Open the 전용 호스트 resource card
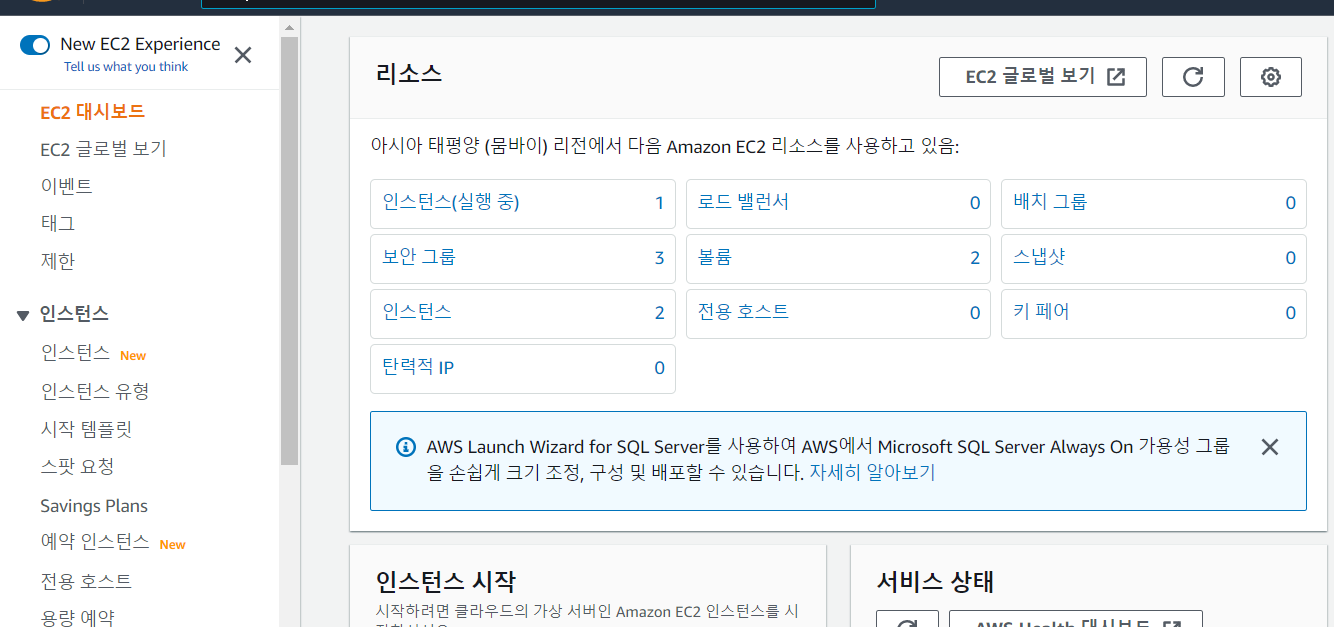Image resolution: width=1334 pixels, height=627 pixels. (x=838, y=313)
